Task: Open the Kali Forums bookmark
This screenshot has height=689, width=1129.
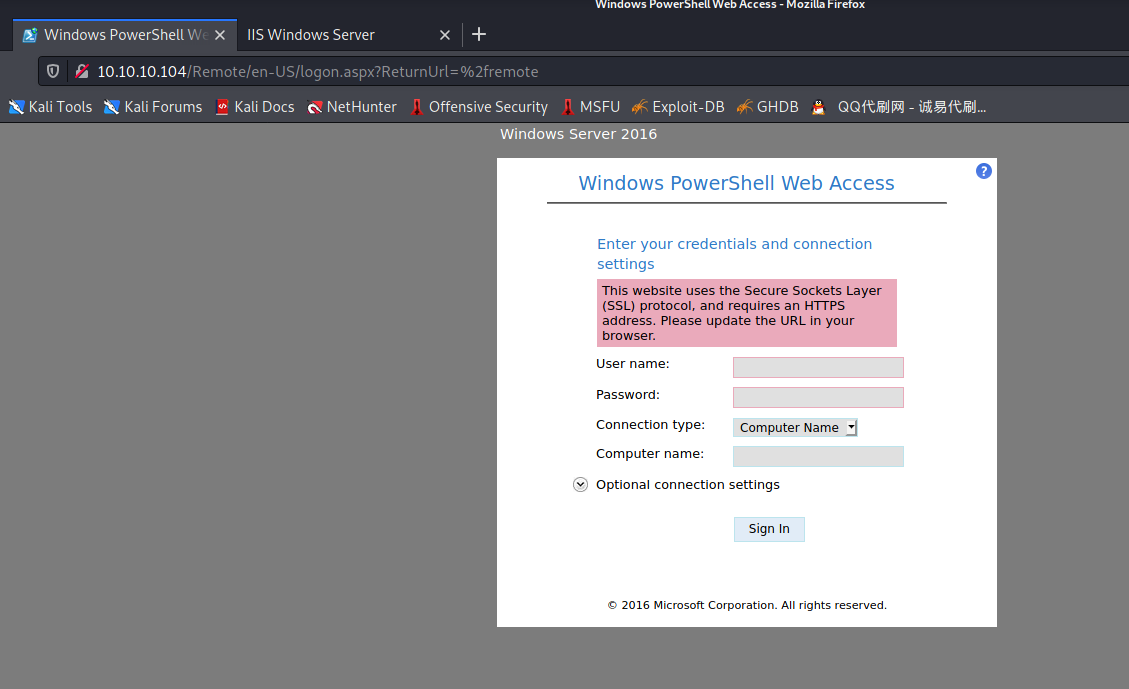Action: [153, 107]
